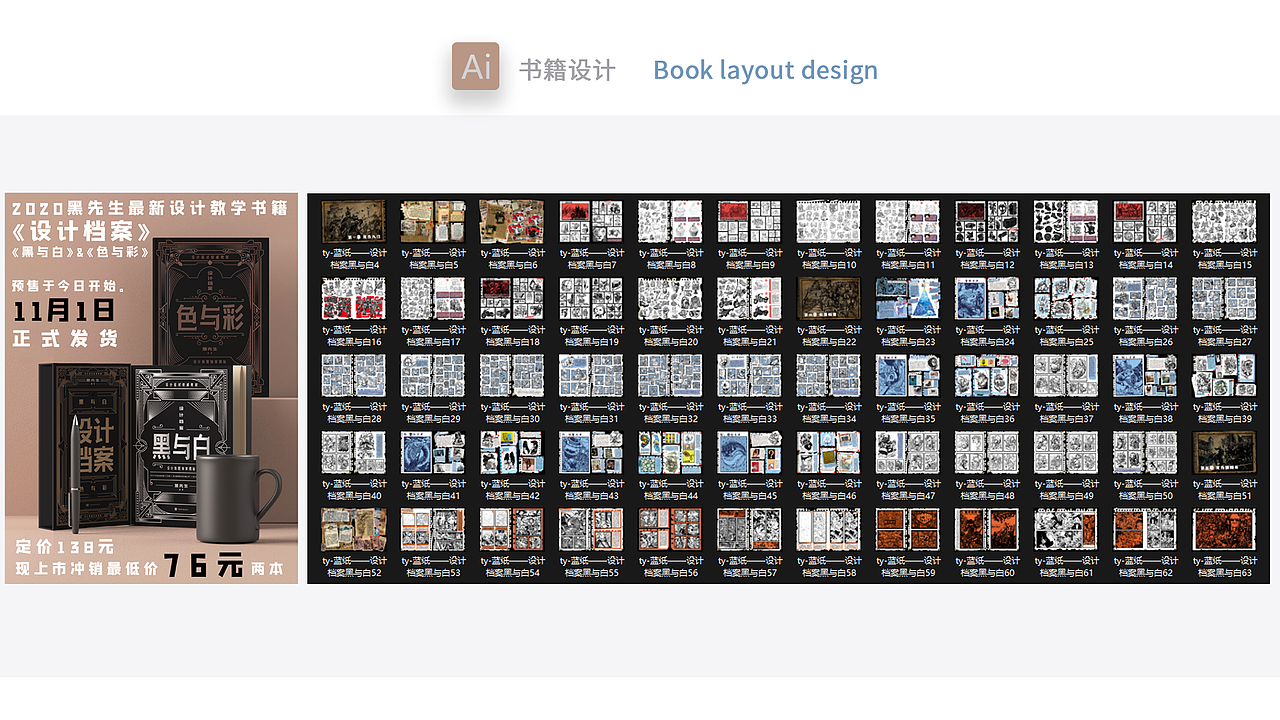Viewport: 1280px width, 720px height.
Task: Open thumbnail 设计档案黑与白53
Action: 433,529
